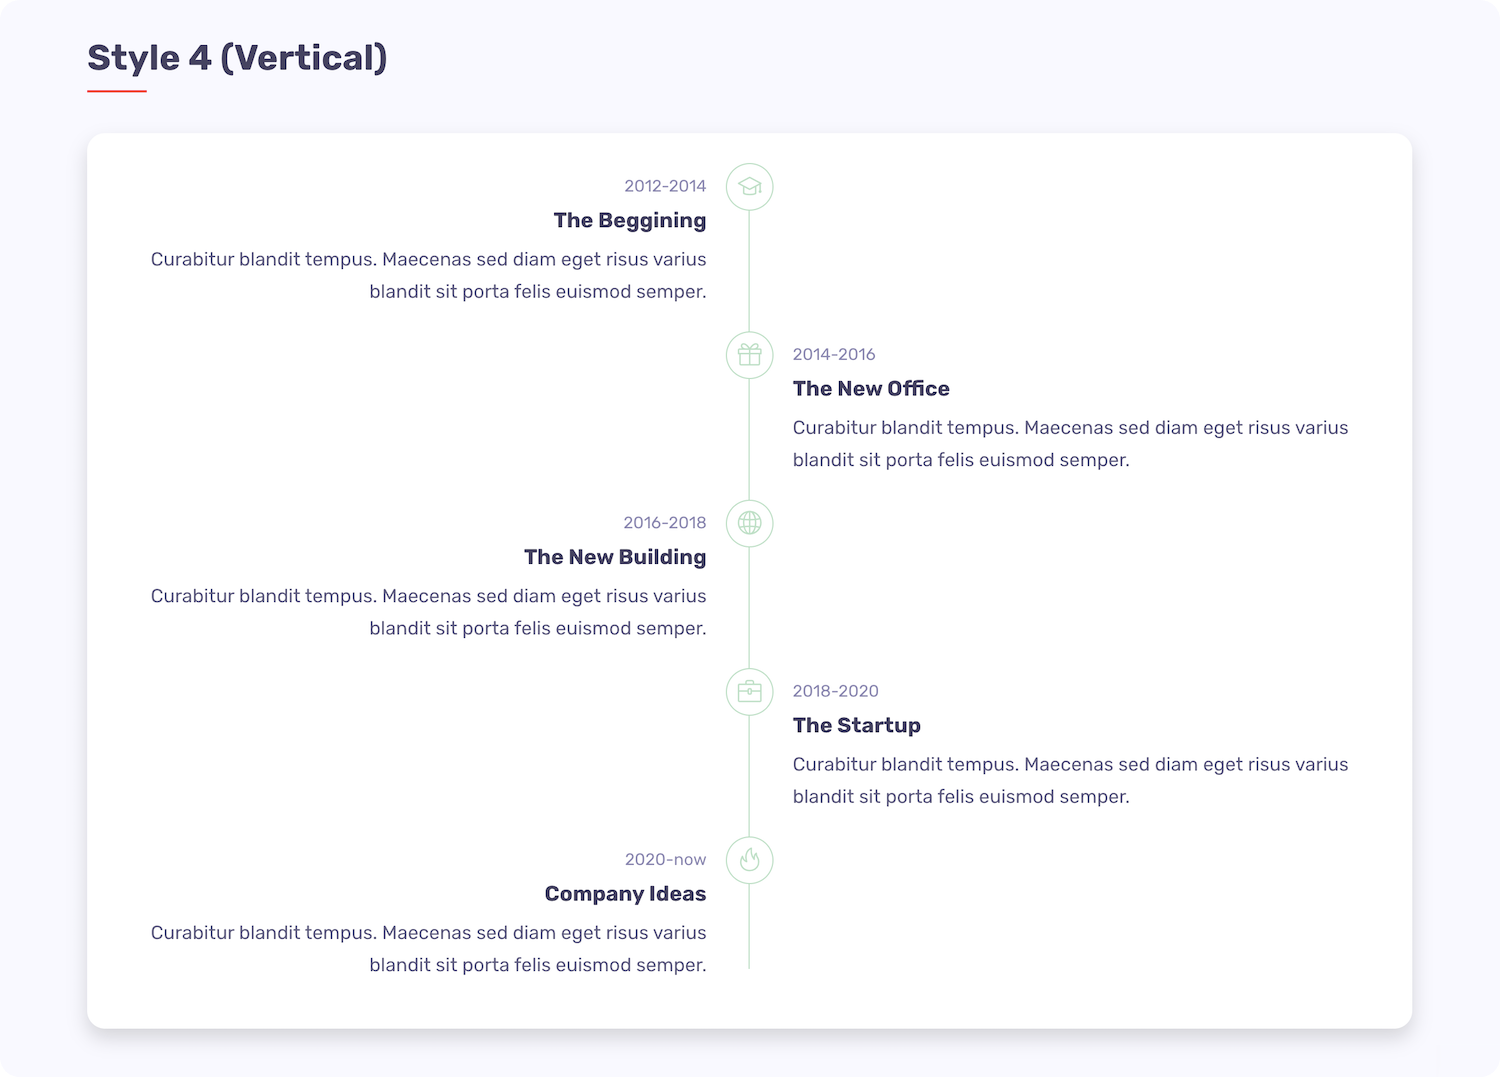
Task: Click the 2014-2016 date label
Action: 834,354
